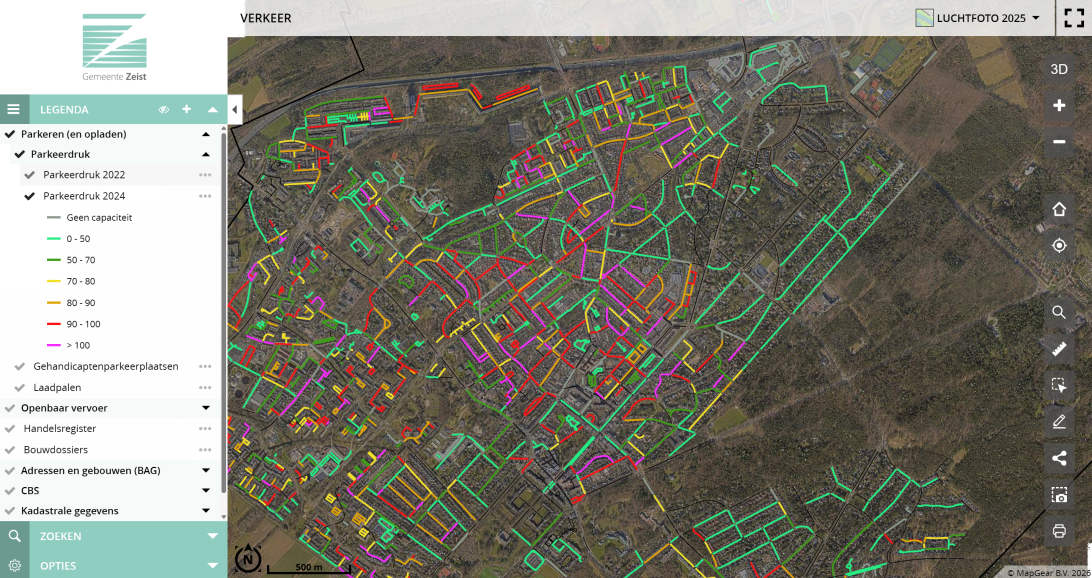This screenshot has height=578, width=1092.
Task: Add a layer with the plus icon in LEGENDA header
Action: (x=187, y=109)
